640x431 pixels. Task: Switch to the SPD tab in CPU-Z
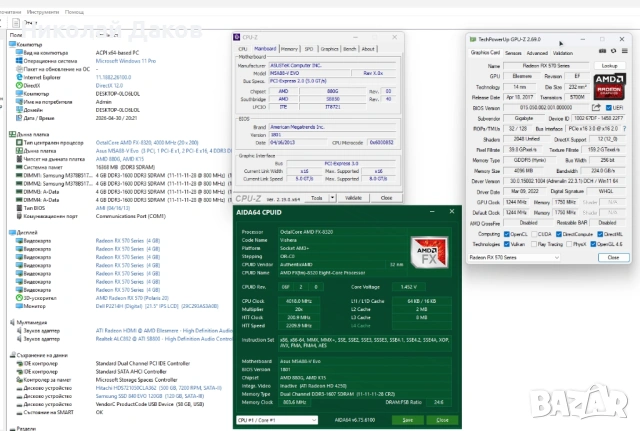click(309, 49)
